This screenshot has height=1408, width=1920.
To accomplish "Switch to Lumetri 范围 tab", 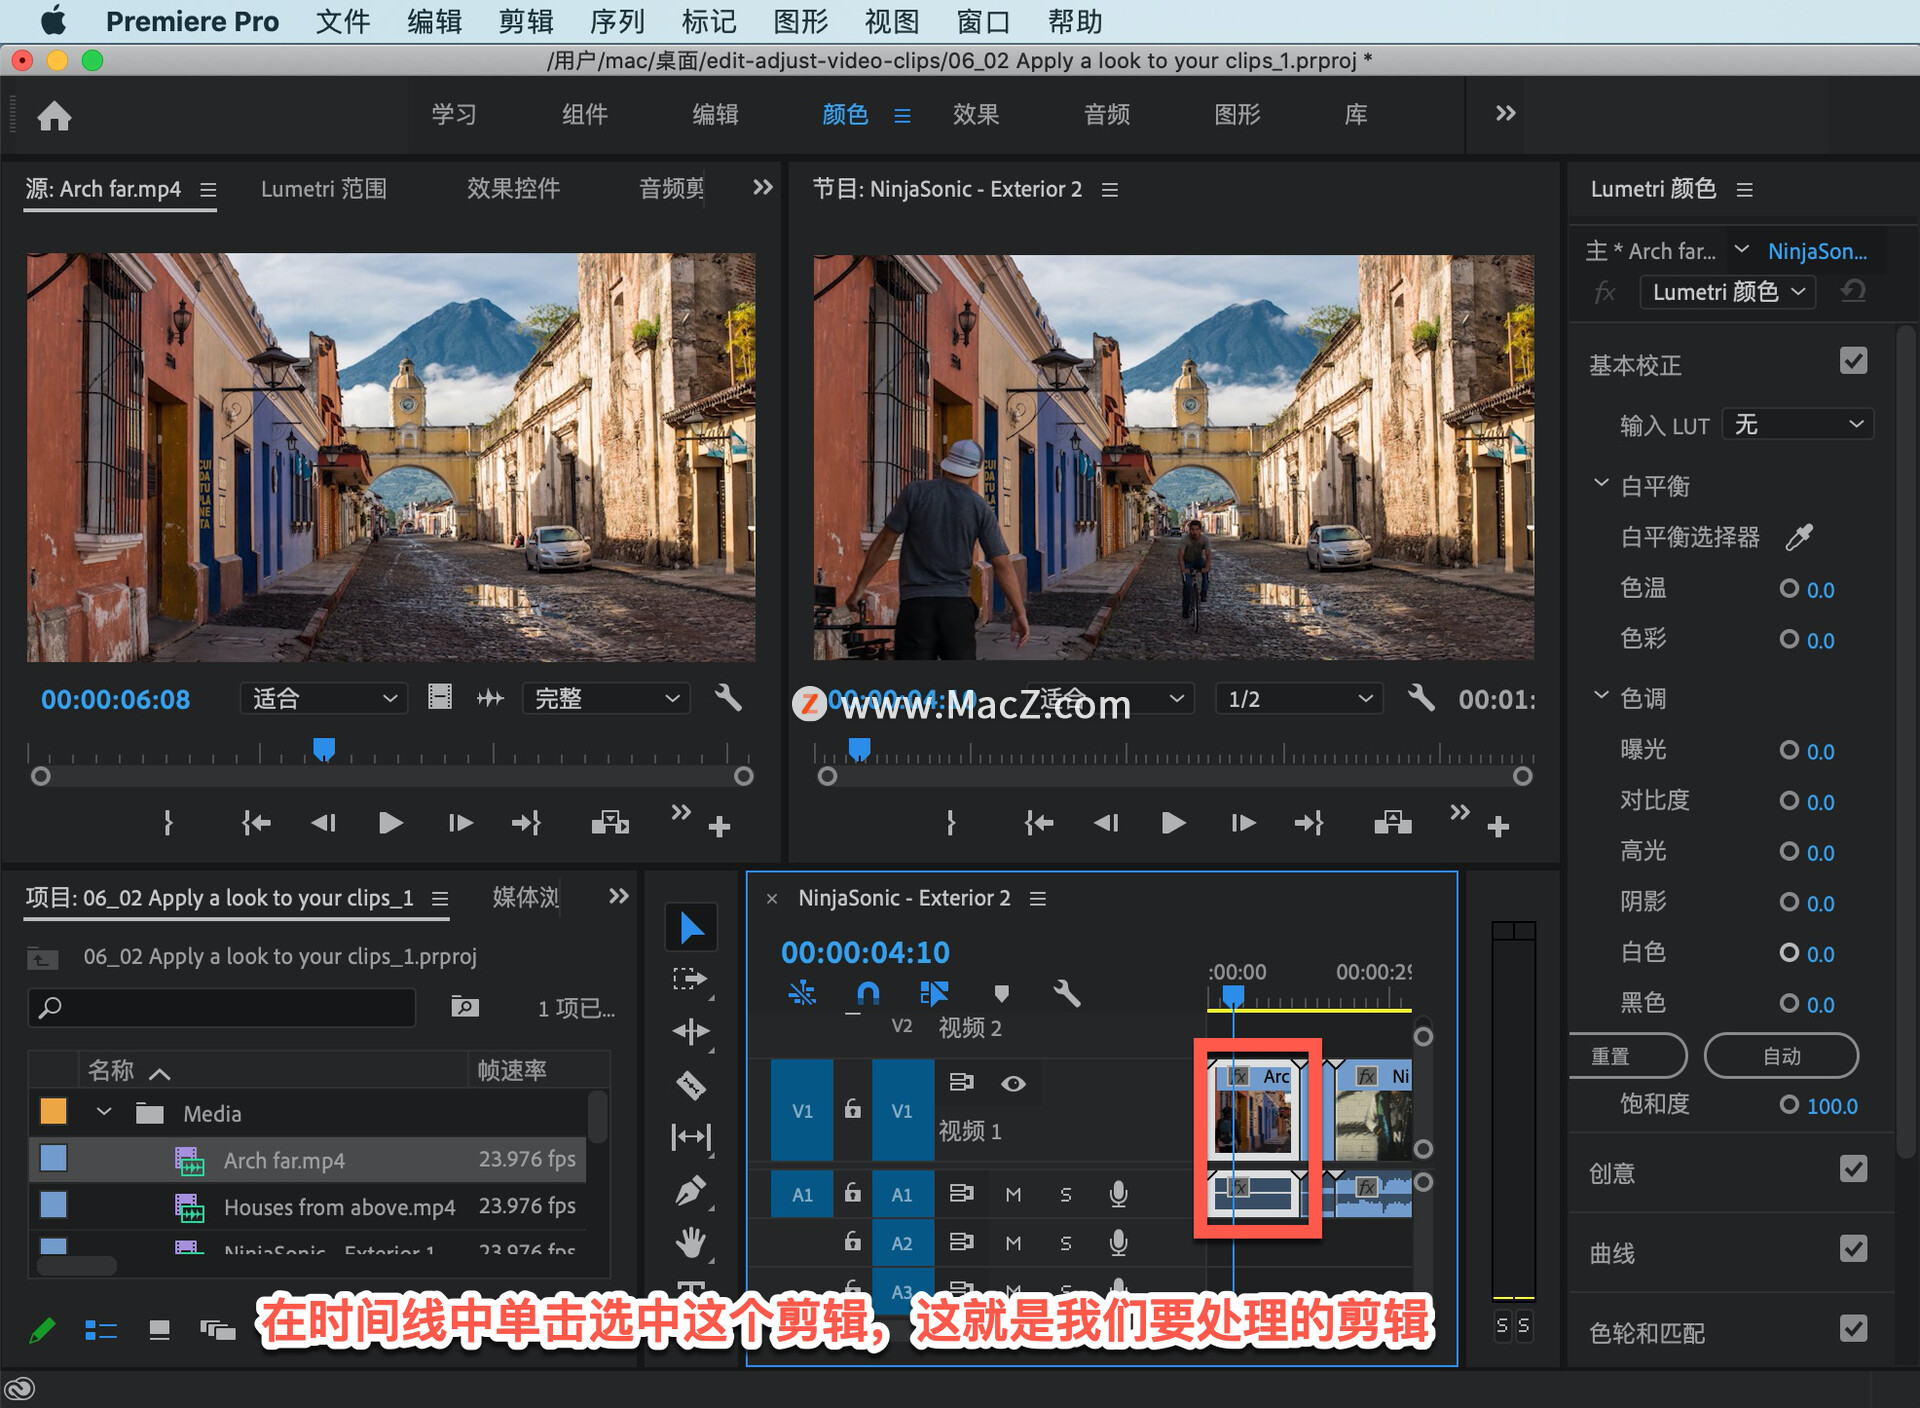I will tap(323, 189).
